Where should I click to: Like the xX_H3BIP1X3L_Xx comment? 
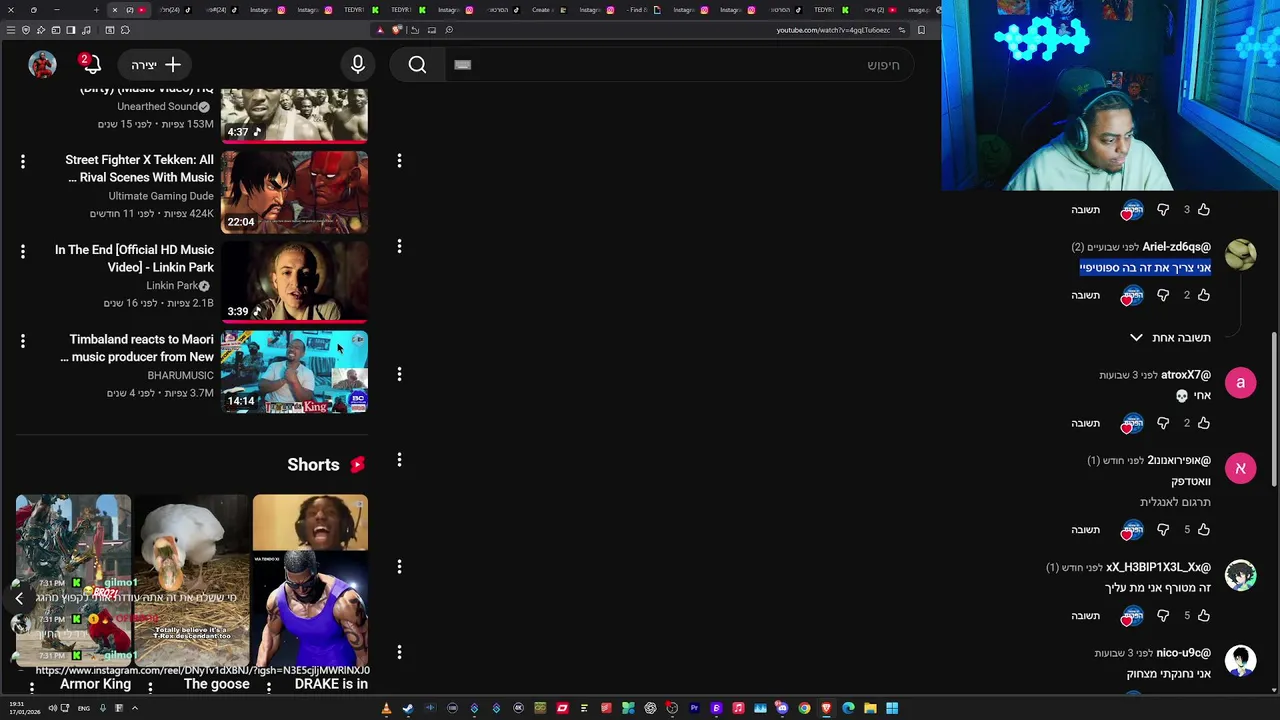pos(1204,615)
